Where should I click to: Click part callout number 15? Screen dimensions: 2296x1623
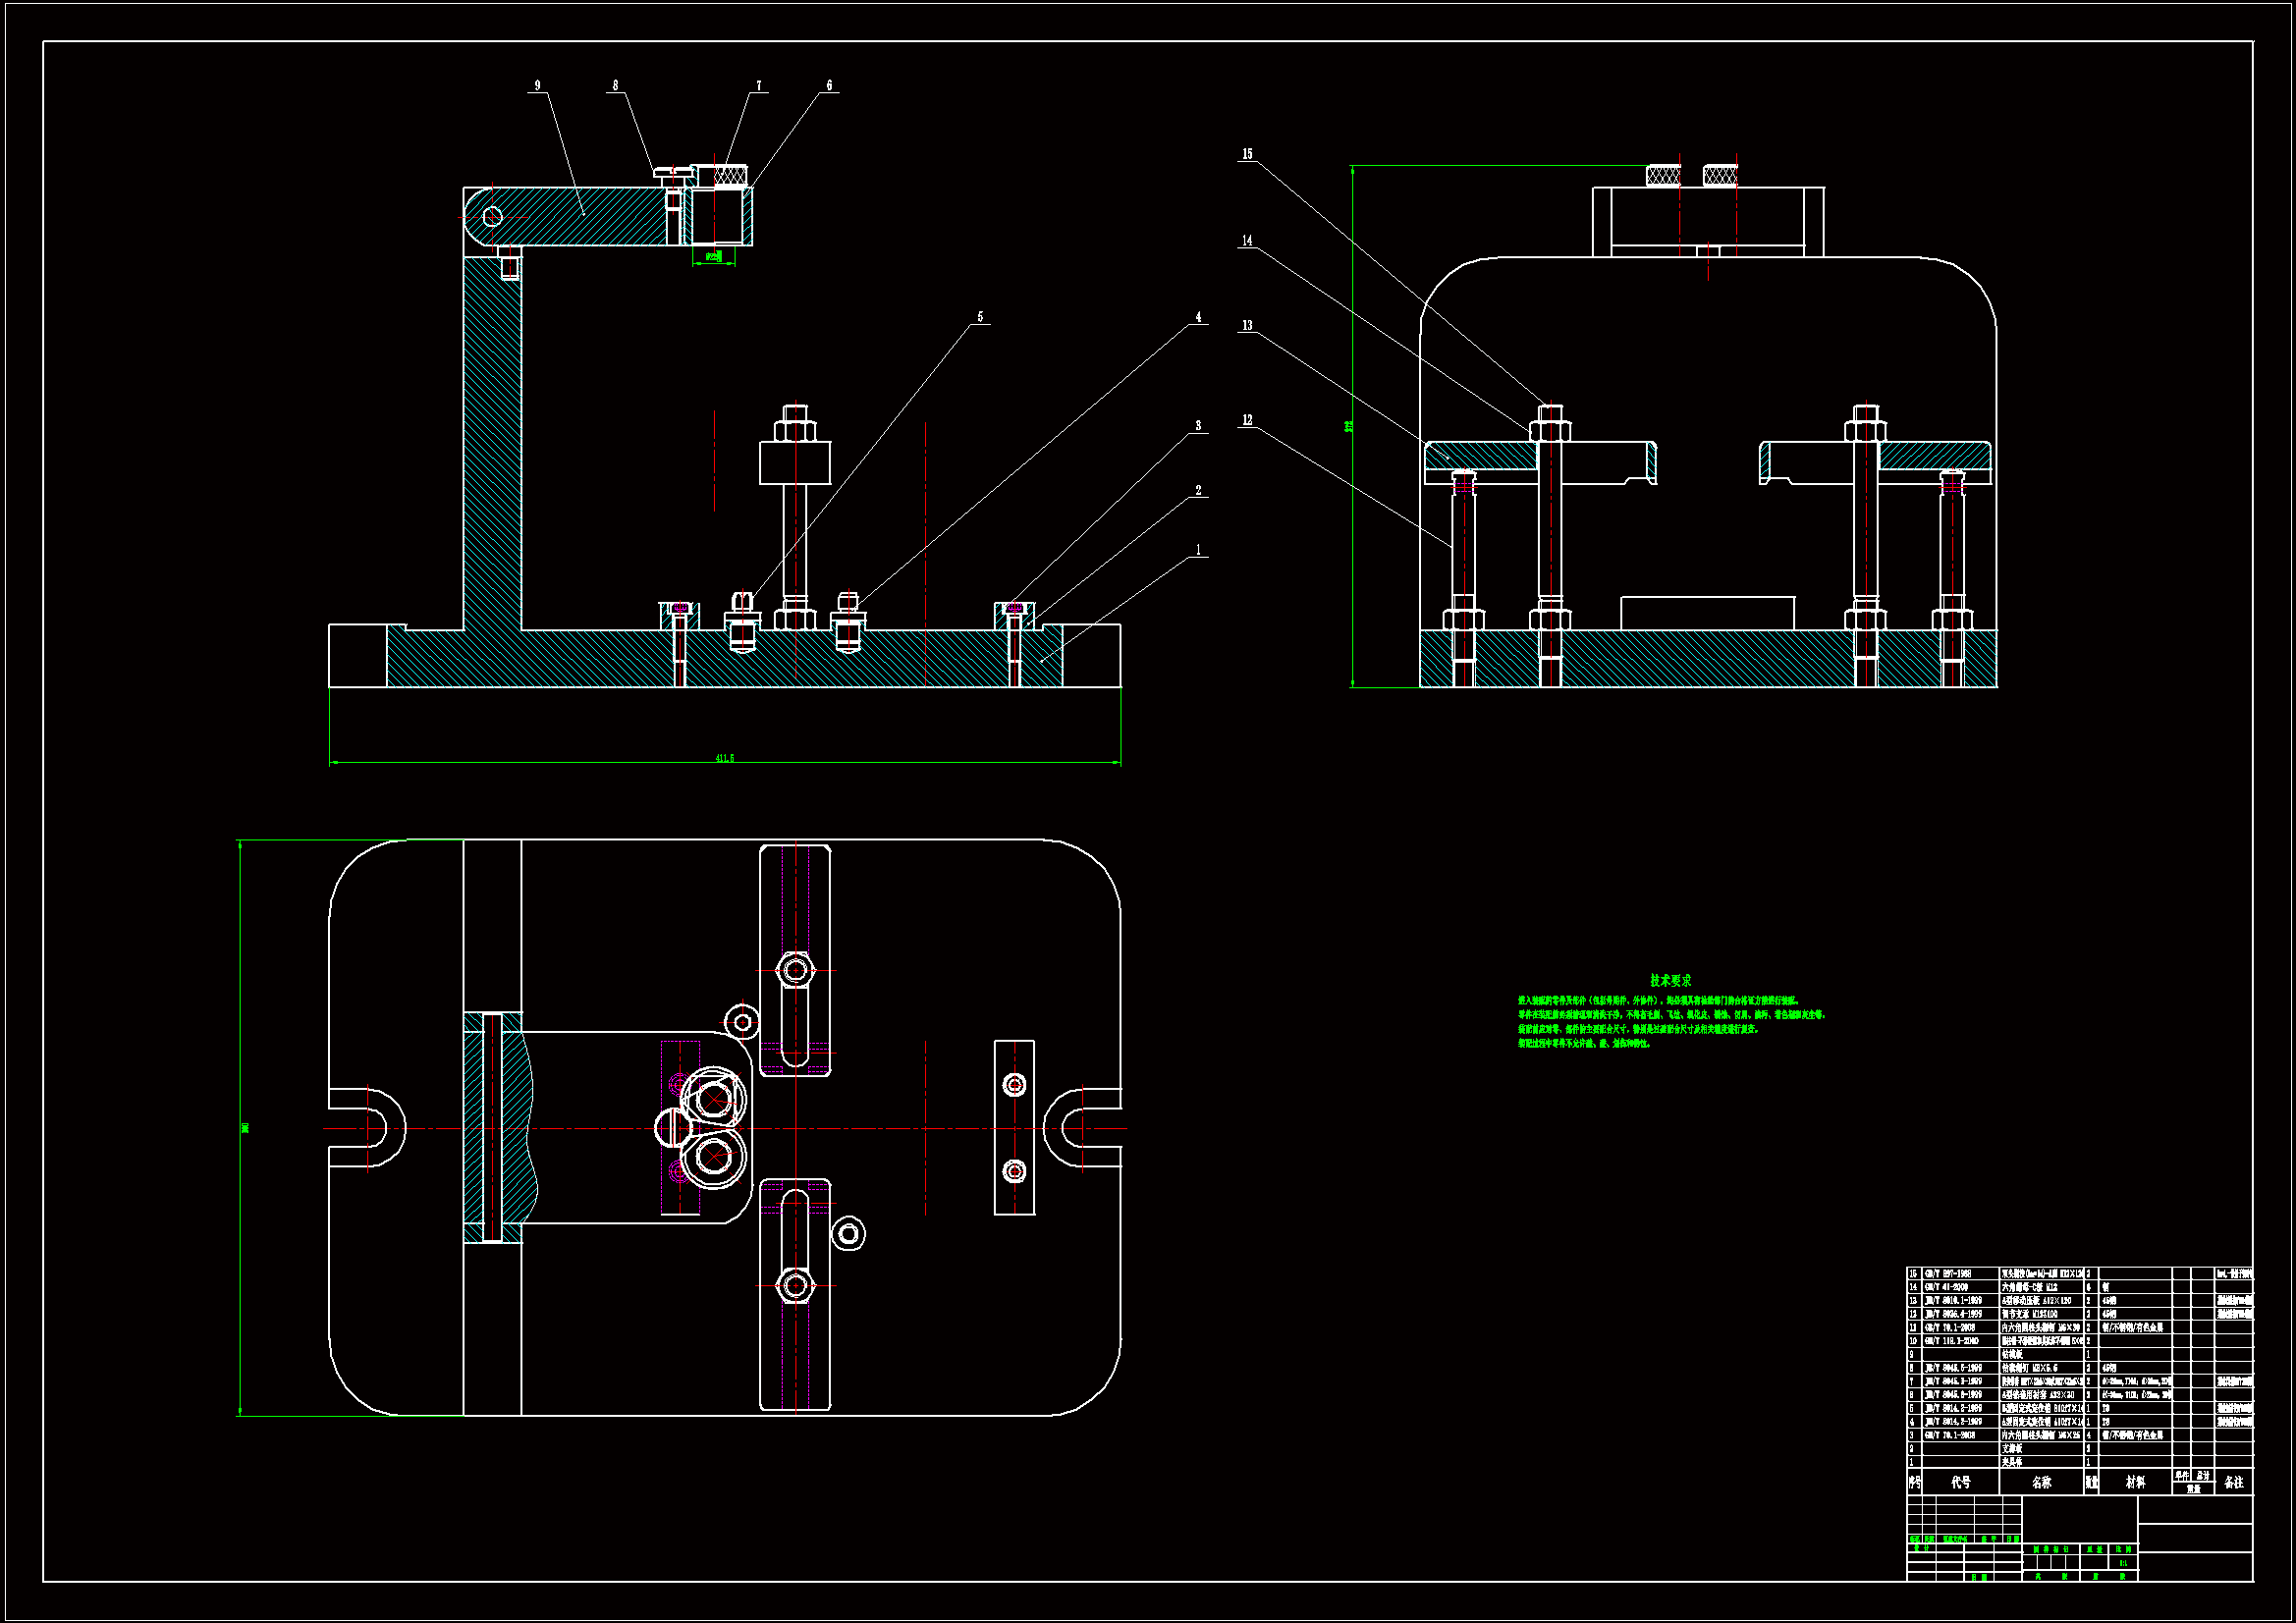click(1247, 154)
